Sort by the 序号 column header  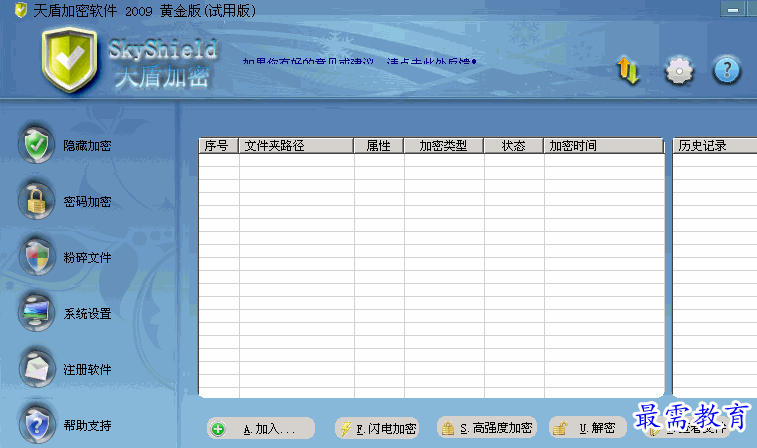219,146
